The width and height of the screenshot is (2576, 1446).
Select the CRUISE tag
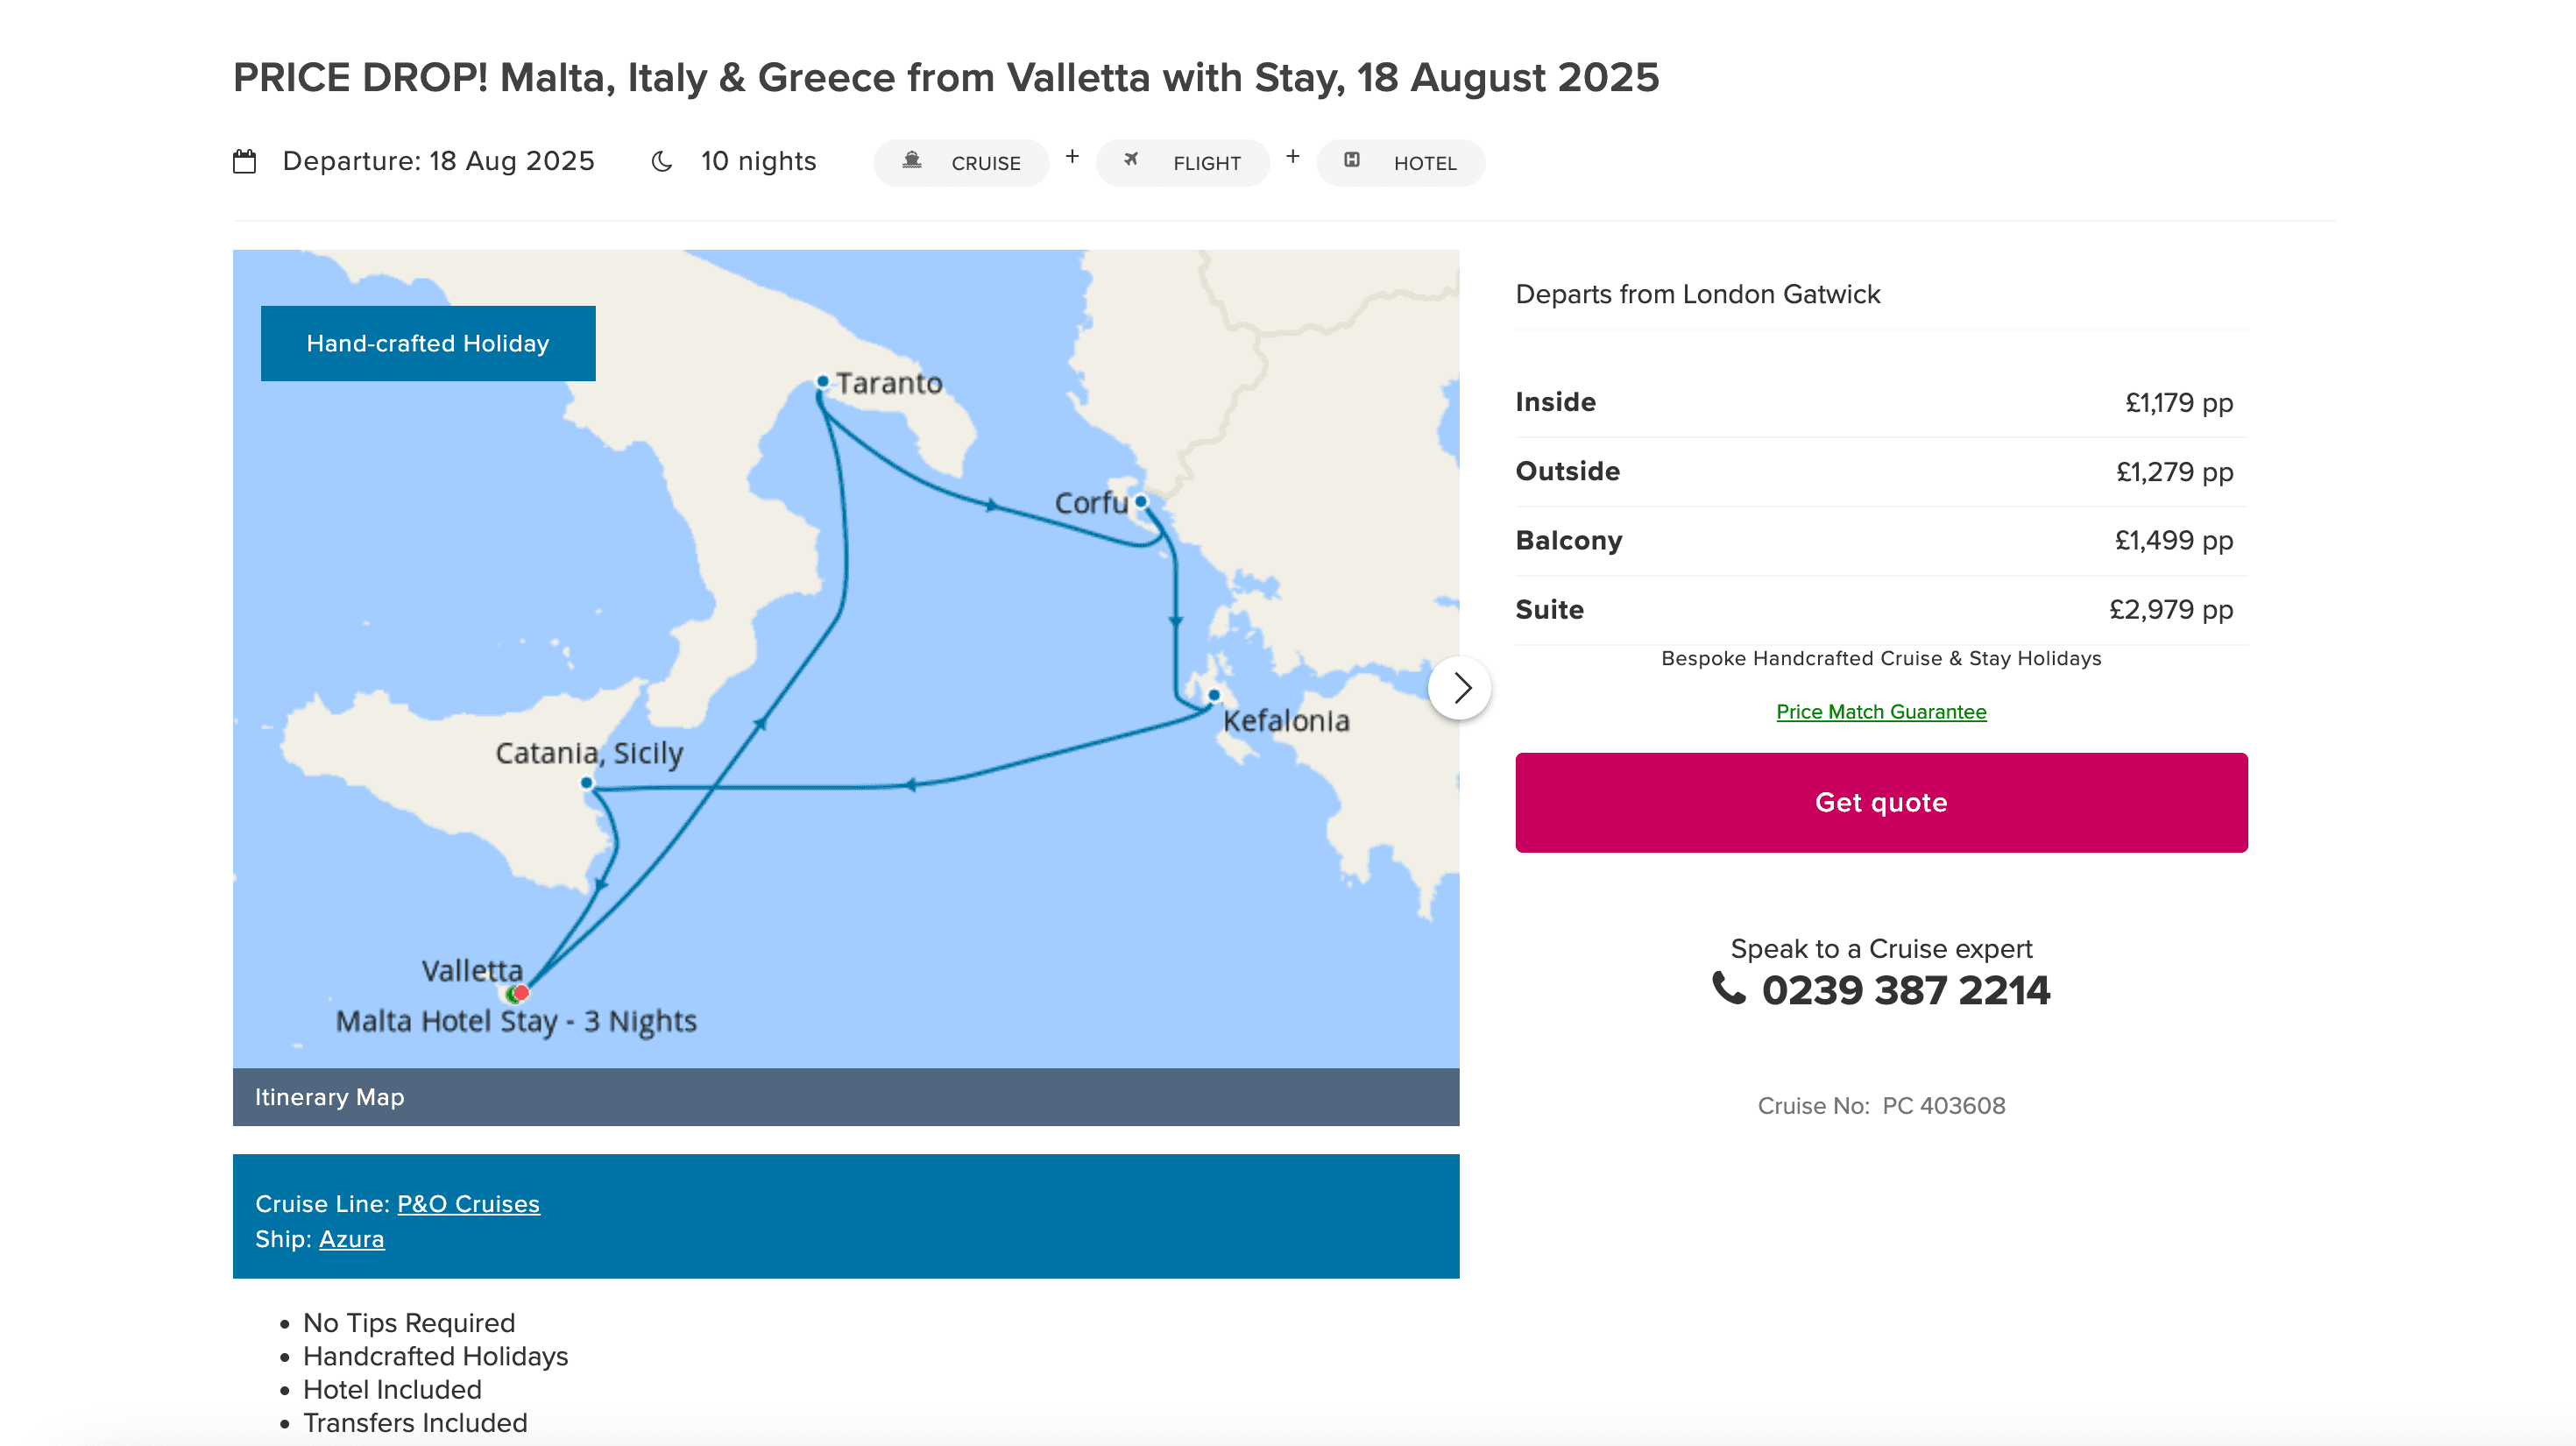pyautogui.click(x=961, y=163)
